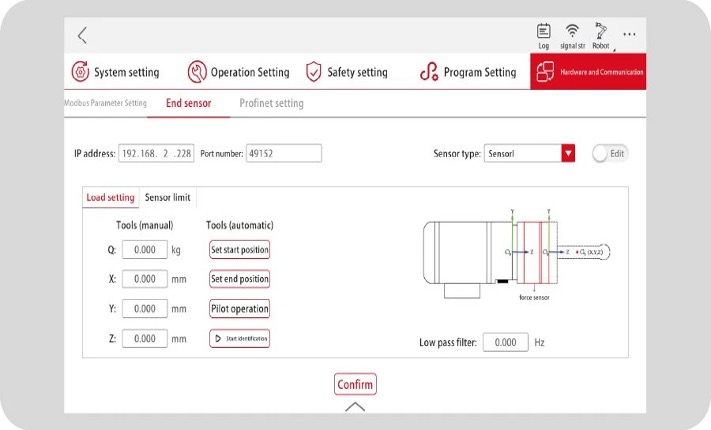The width and height of the screenshot is (711, 430).
Task: Select the System setting gear icon
Action: click(80, 72)
